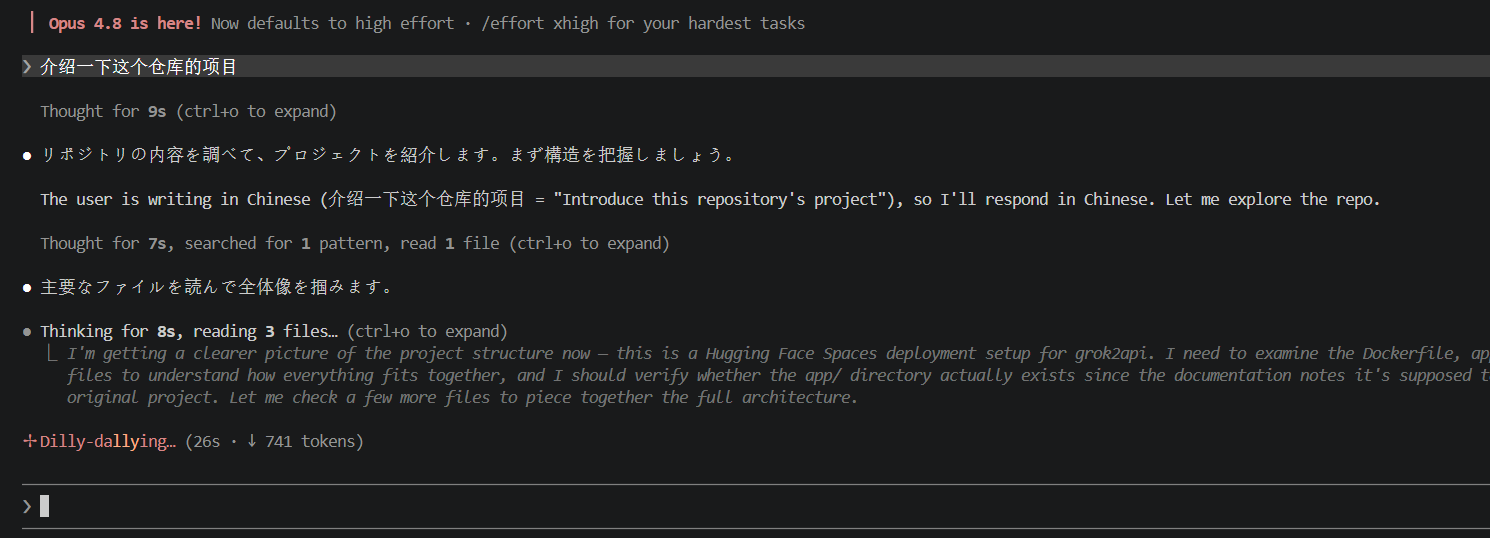1490x538 pixels.
Task: Expand Thought for 7s, searched for 1 pattern
Action: [355, 243]
